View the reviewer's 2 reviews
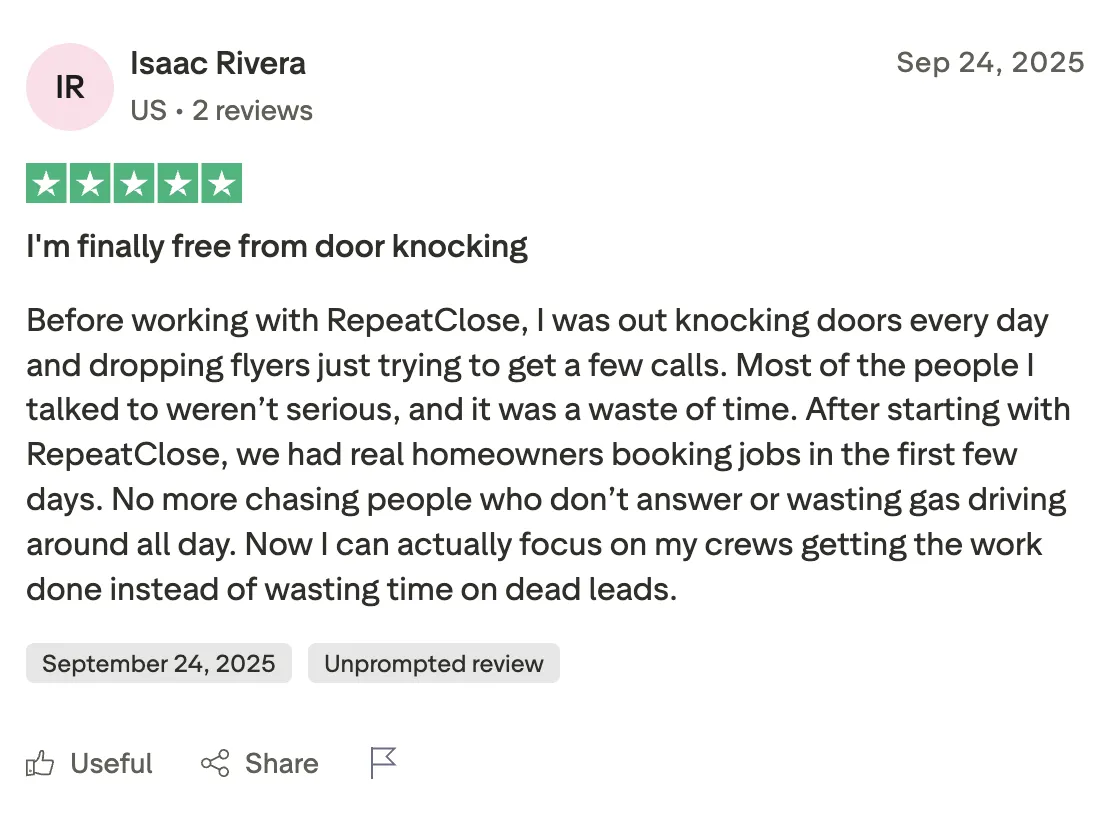 (x=252, y=110)
